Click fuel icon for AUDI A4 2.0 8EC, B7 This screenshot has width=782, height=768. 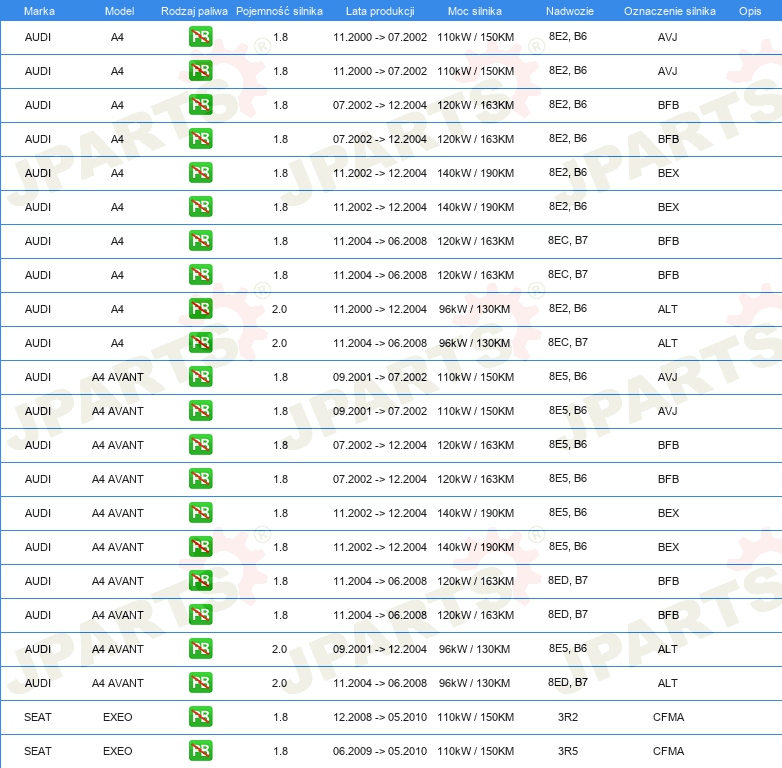tap(200, 343)
